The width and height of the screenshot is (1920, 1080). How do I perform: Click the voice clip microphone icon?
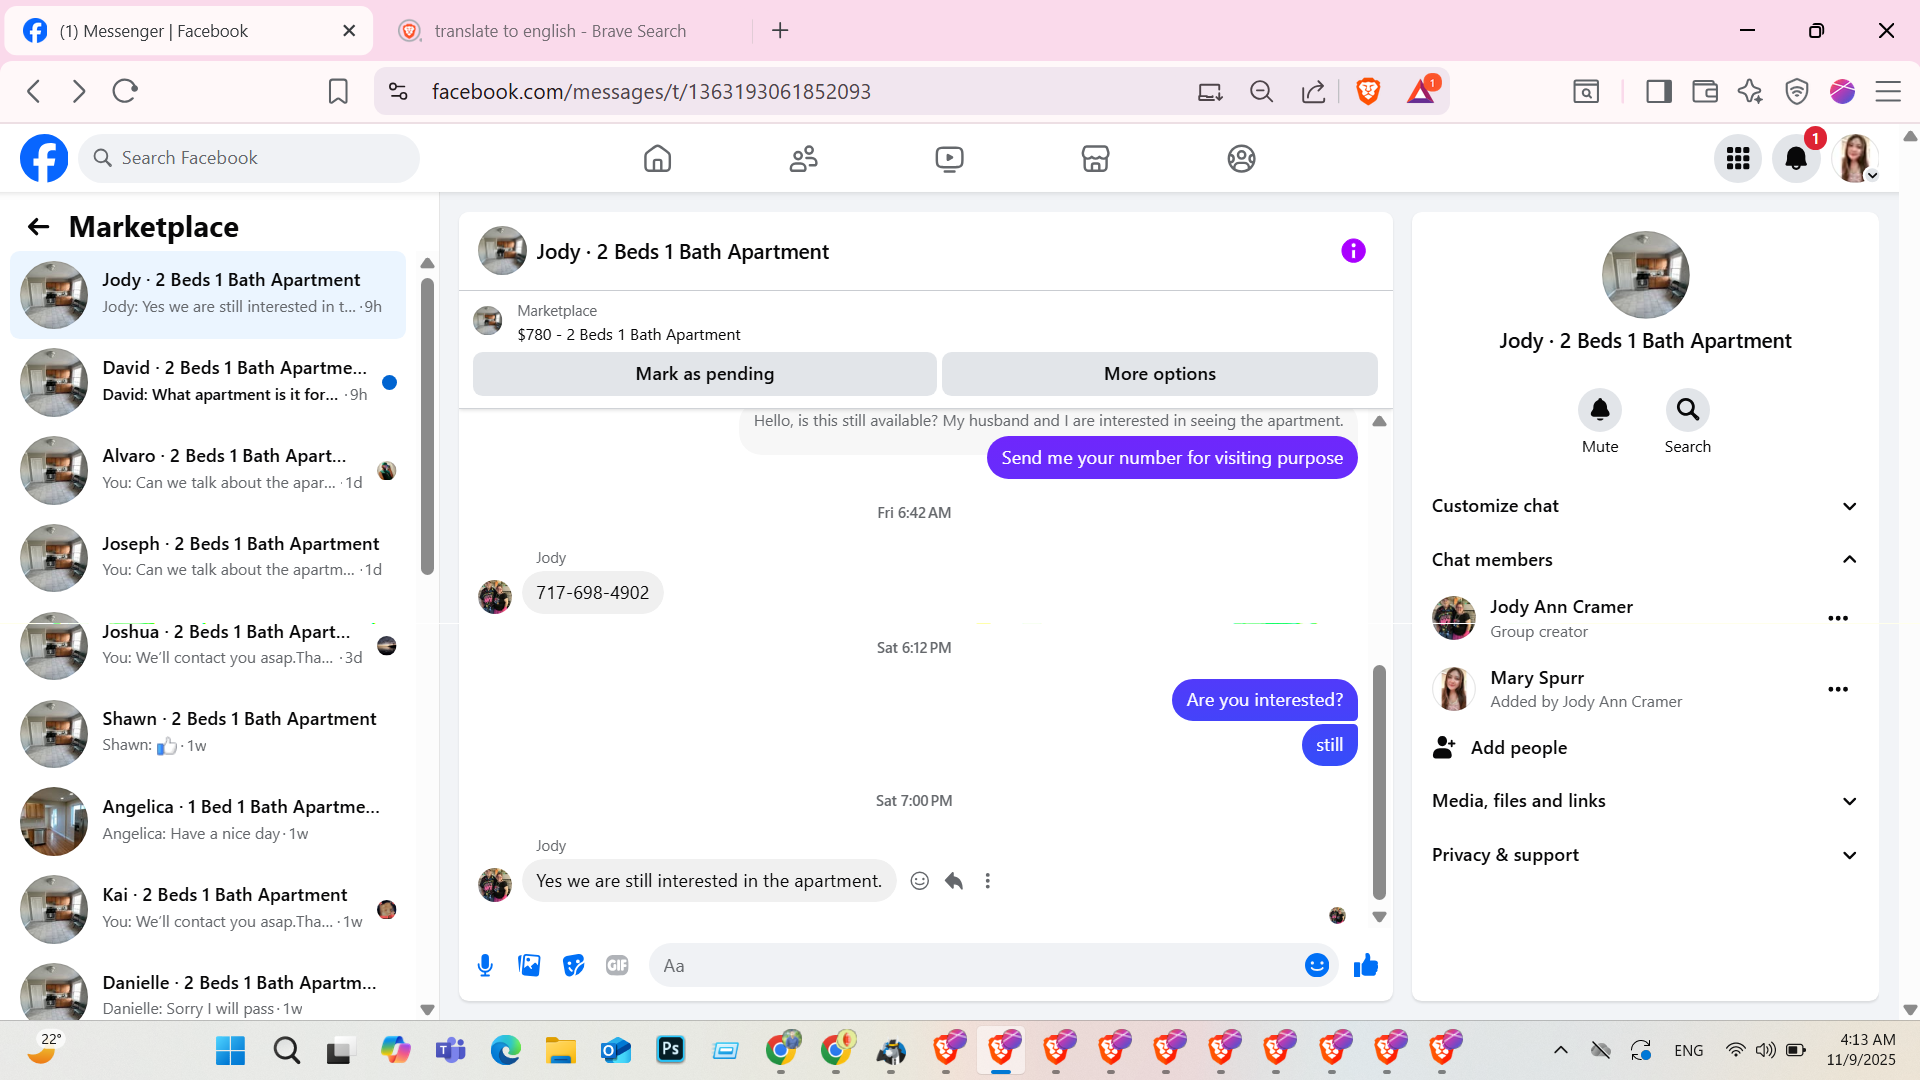point(485,965)
